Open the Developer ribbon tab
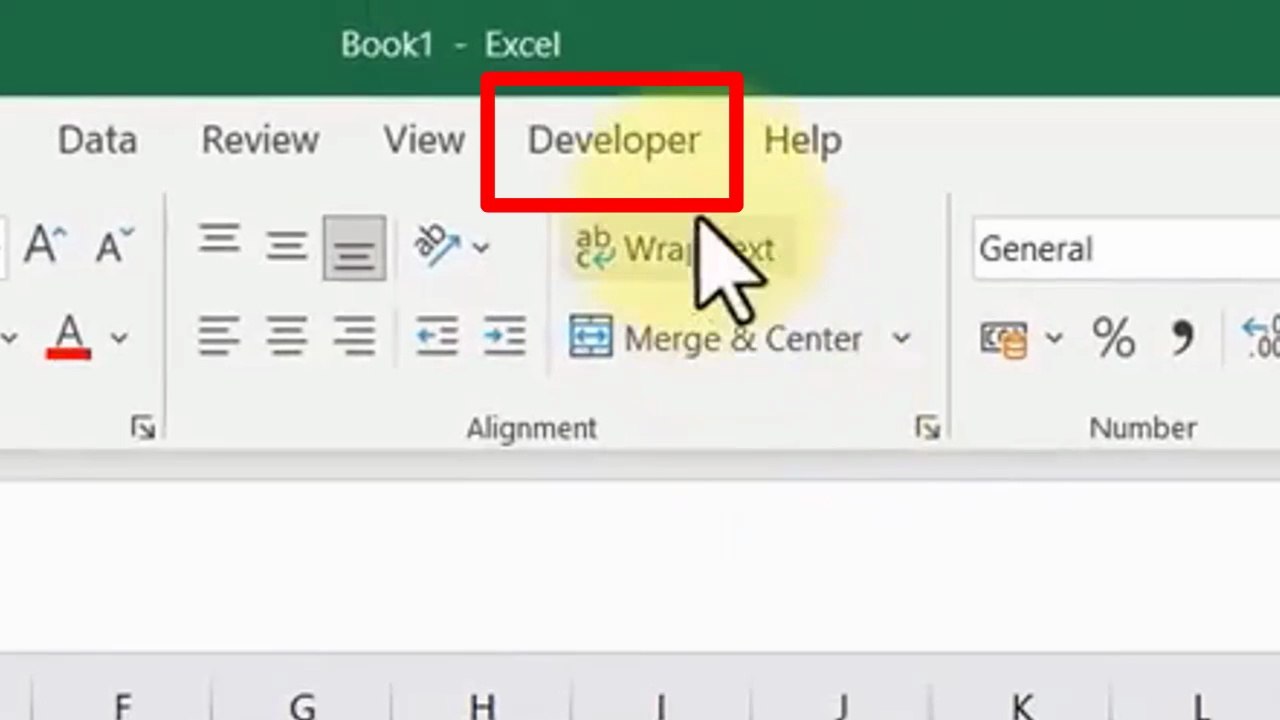Screen dimensions: 1280x720 coord(613,141)
